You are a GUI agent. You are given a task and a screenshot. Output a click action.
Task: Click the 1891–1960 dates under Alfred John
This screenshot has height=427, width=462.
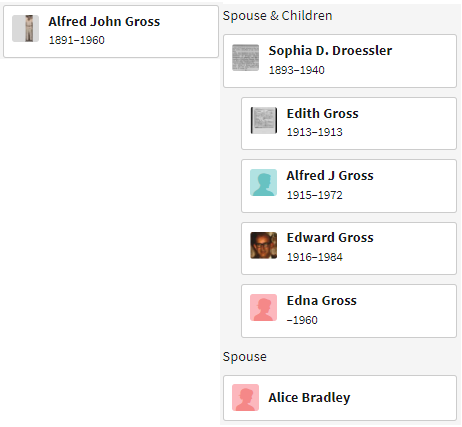[x=77, y=40]
